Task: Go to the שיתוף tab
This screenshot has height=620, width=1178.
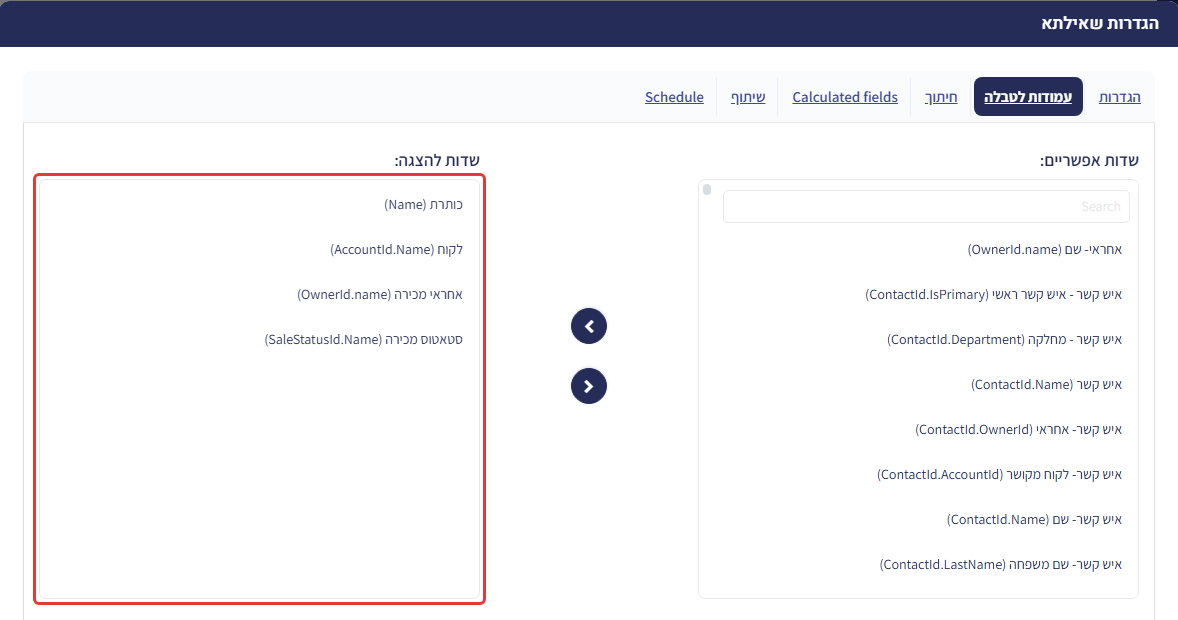Action: pyautogui.click(x=748, y=97)
